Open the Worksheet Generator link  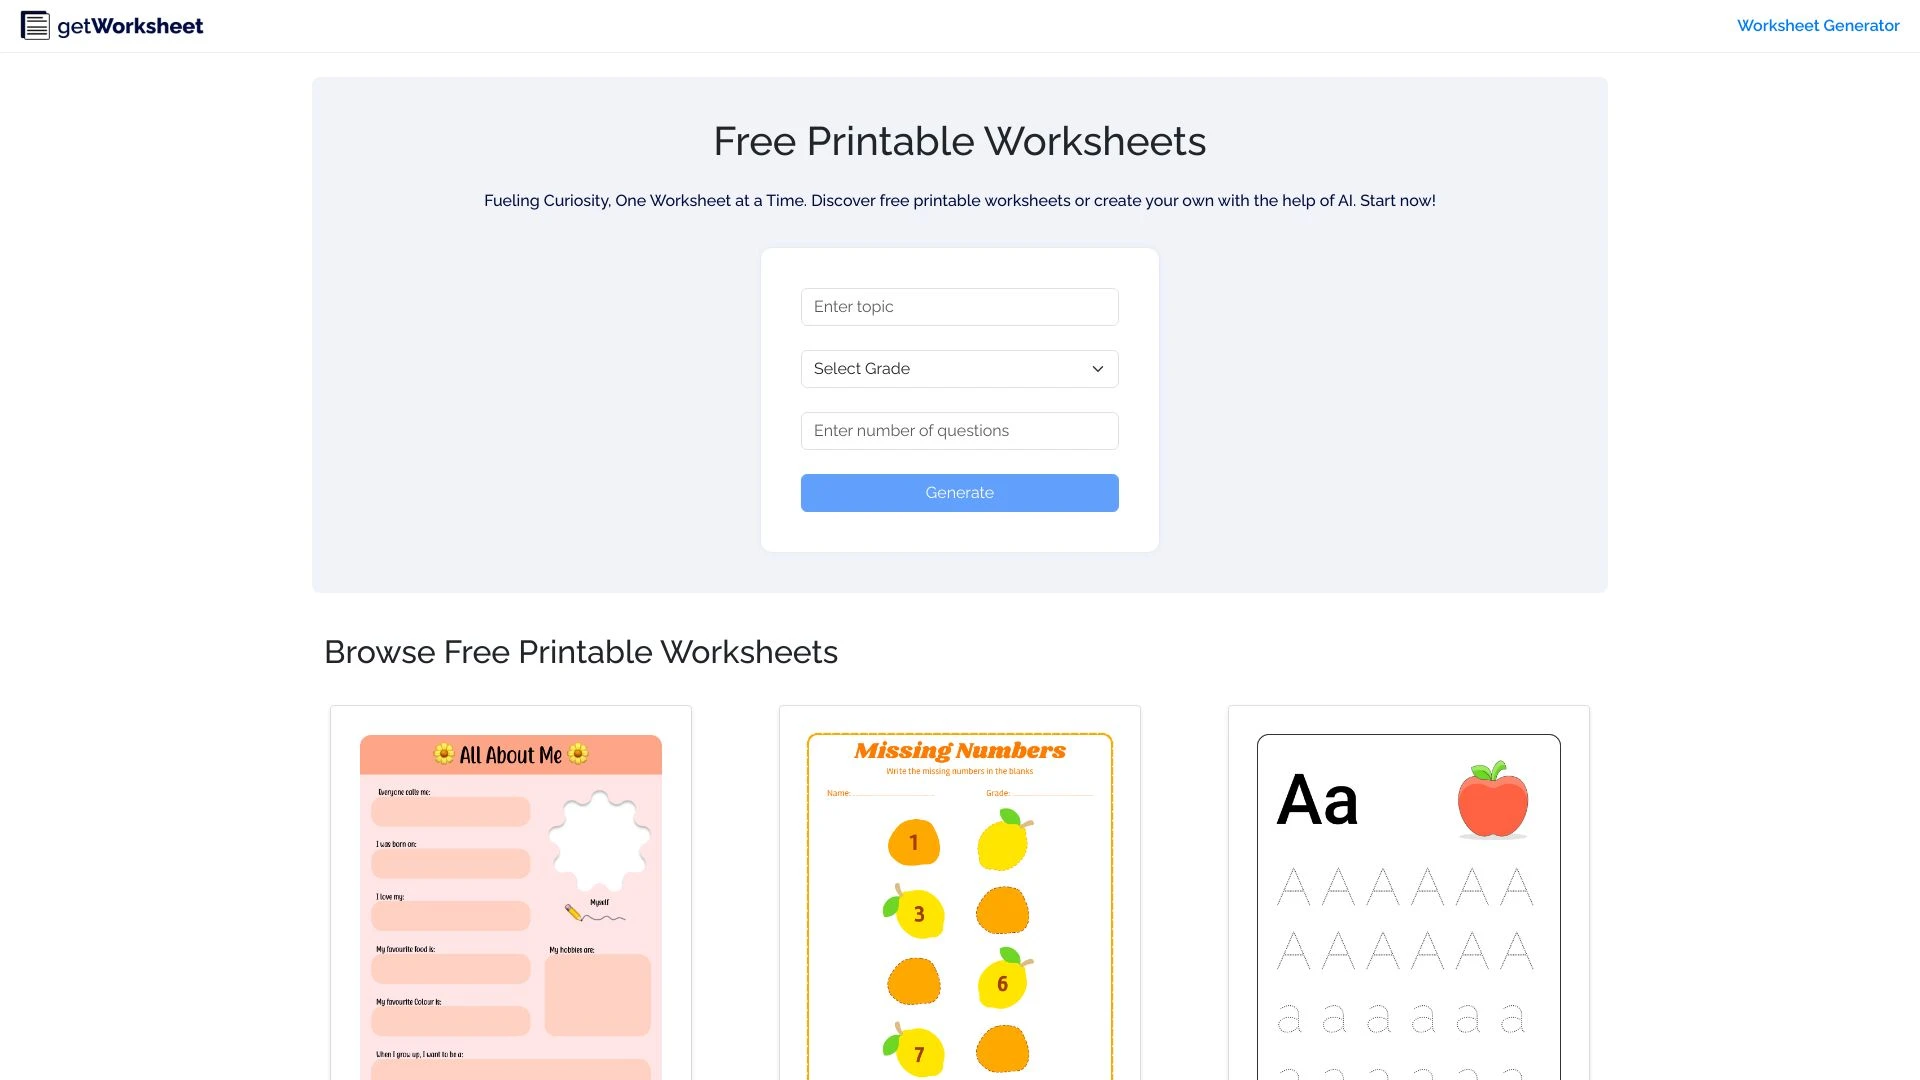click(x=1818, y=25)
